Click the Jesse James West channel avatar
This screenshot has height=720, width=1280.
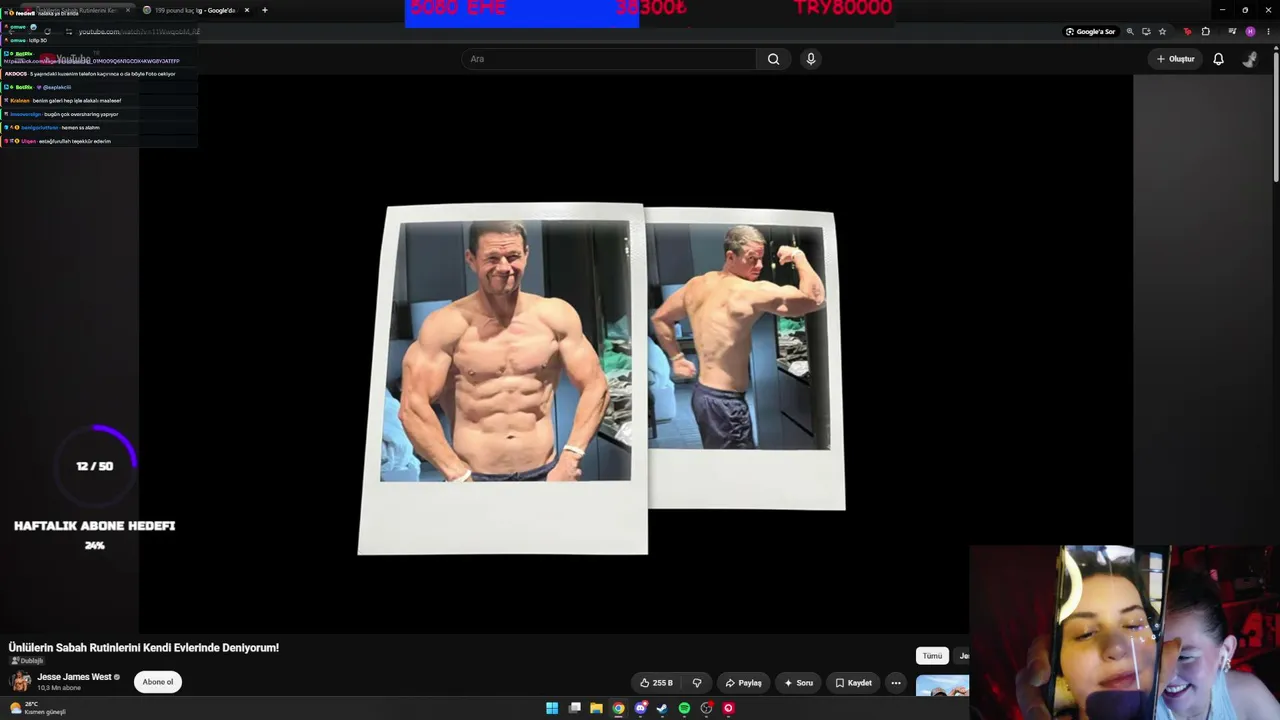tap(20, 682)
